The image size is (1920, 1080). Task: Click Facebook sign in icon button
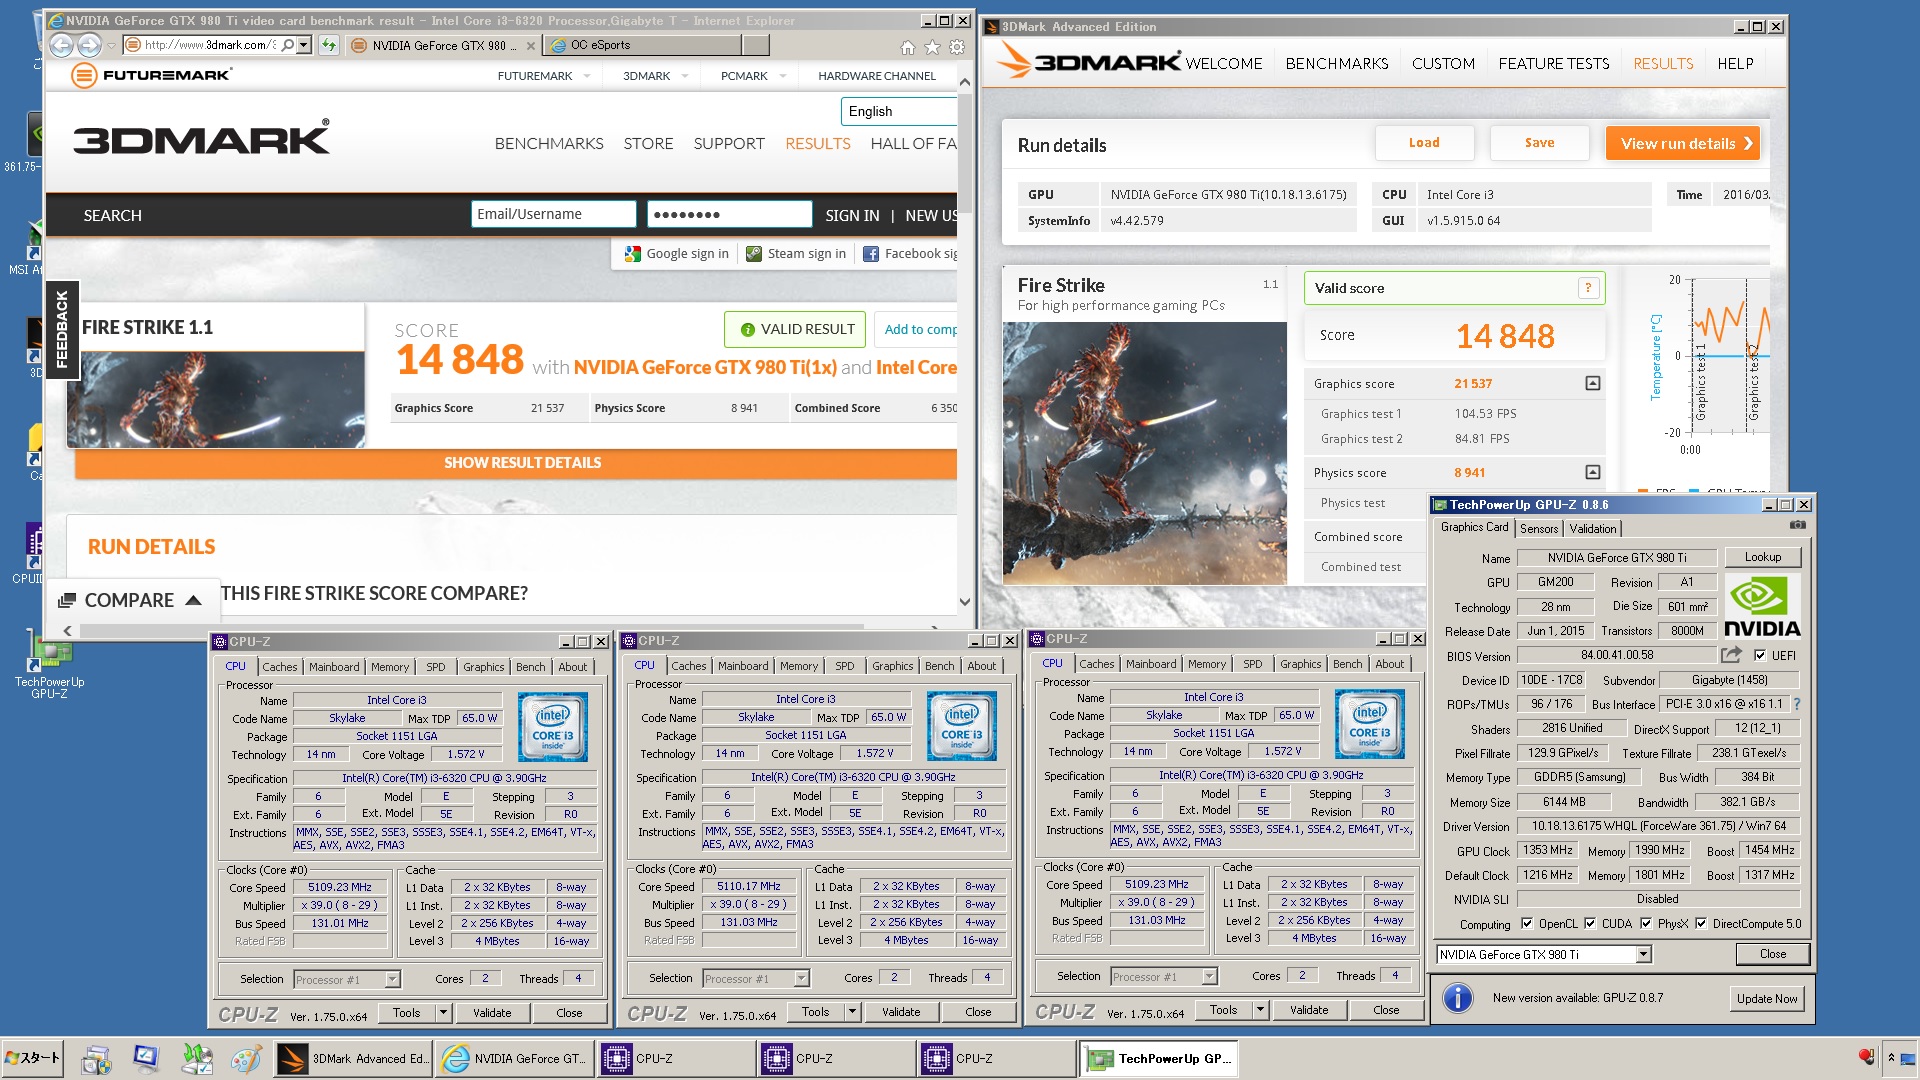pos(909,254)
